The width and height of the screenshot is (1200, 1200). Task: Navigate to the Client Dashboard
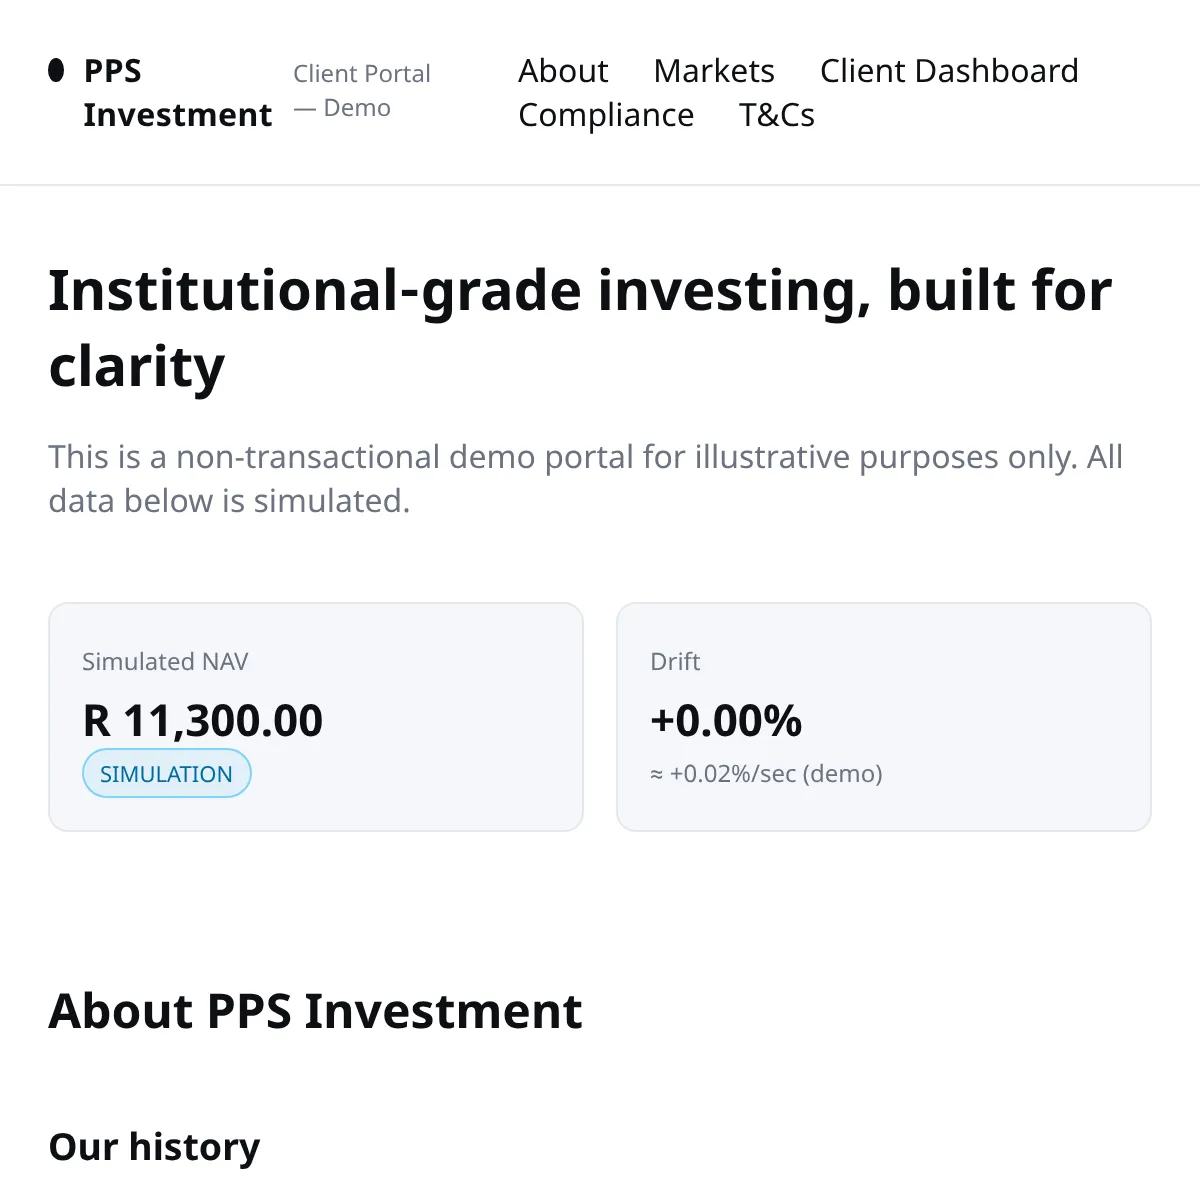coord(949,71)
